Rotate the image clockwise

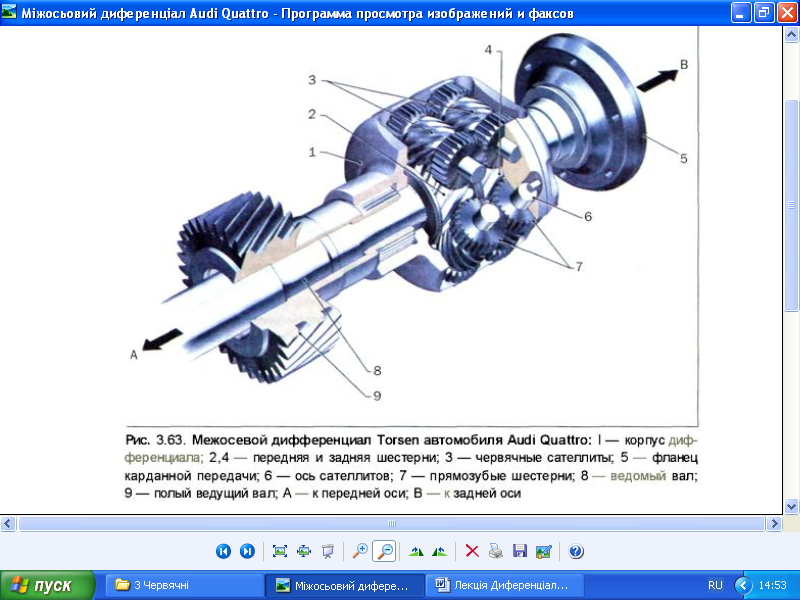[416, 551]
